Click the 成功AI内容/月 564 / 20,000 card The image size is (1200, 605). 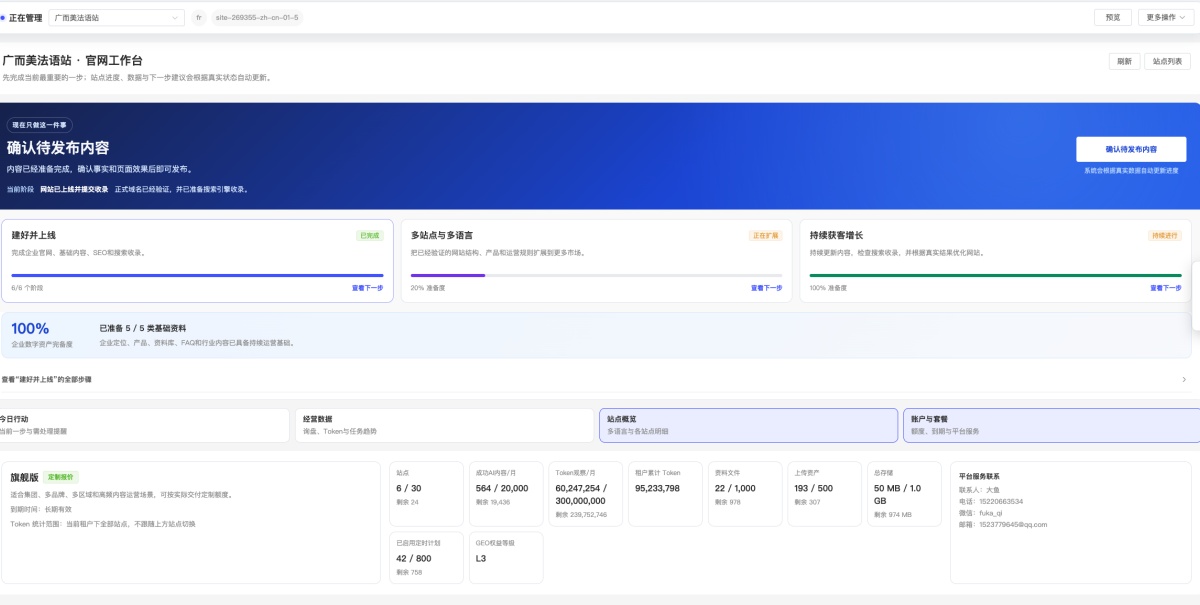pos(506,494)
